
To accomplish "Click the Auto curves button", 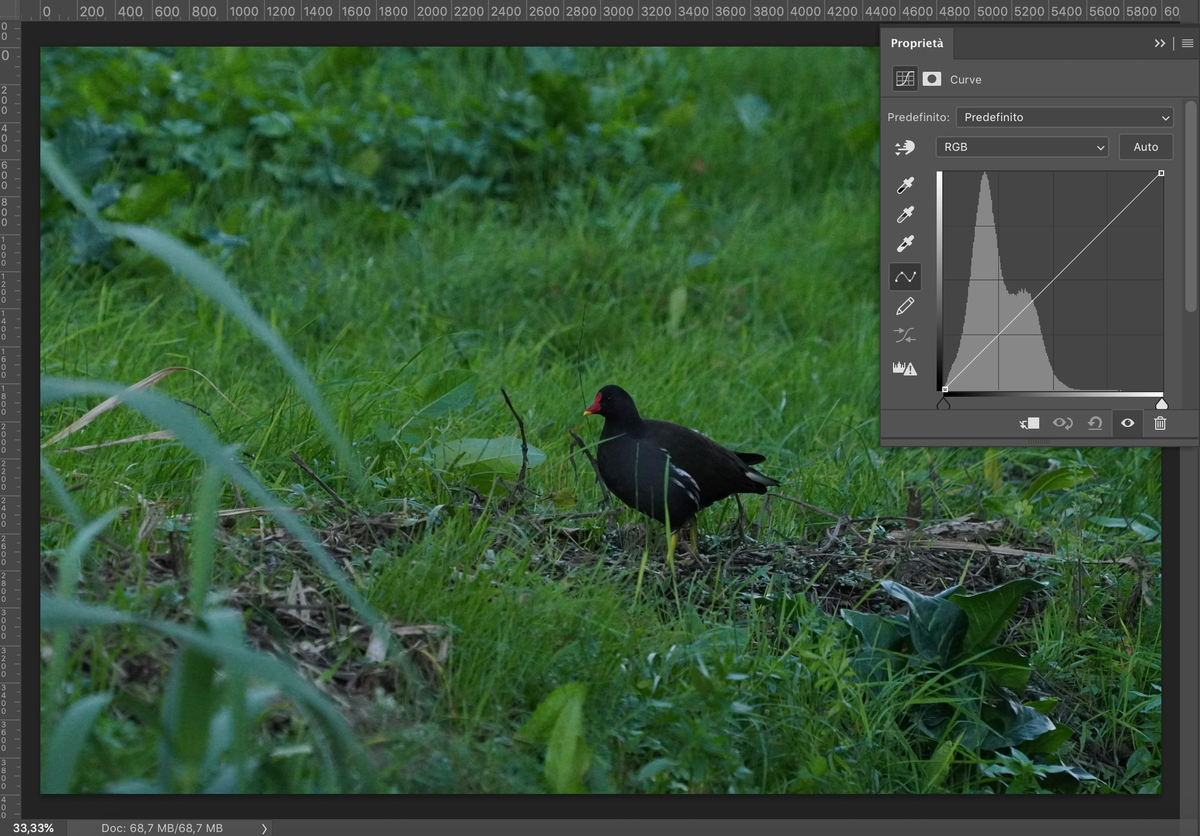I will tap(1146, 147).
